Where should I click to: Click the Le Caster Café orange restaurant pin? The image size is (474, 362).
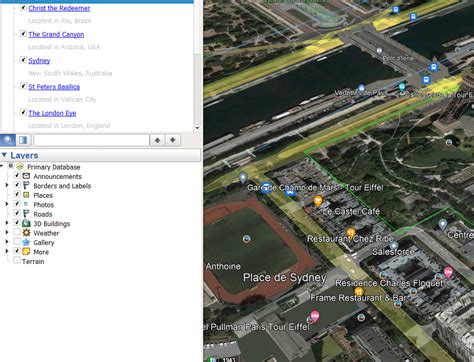coord(318,201)
